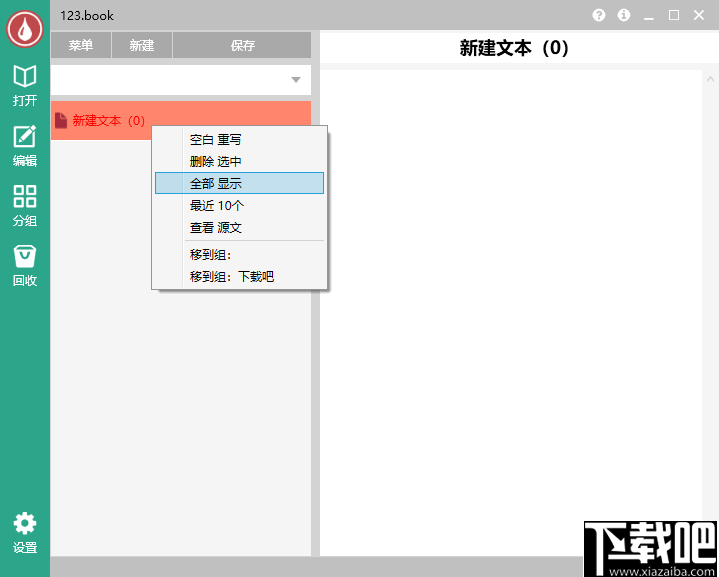Screen dimensions: 719x577
Task: Close the application window
Action: (699, 15)
